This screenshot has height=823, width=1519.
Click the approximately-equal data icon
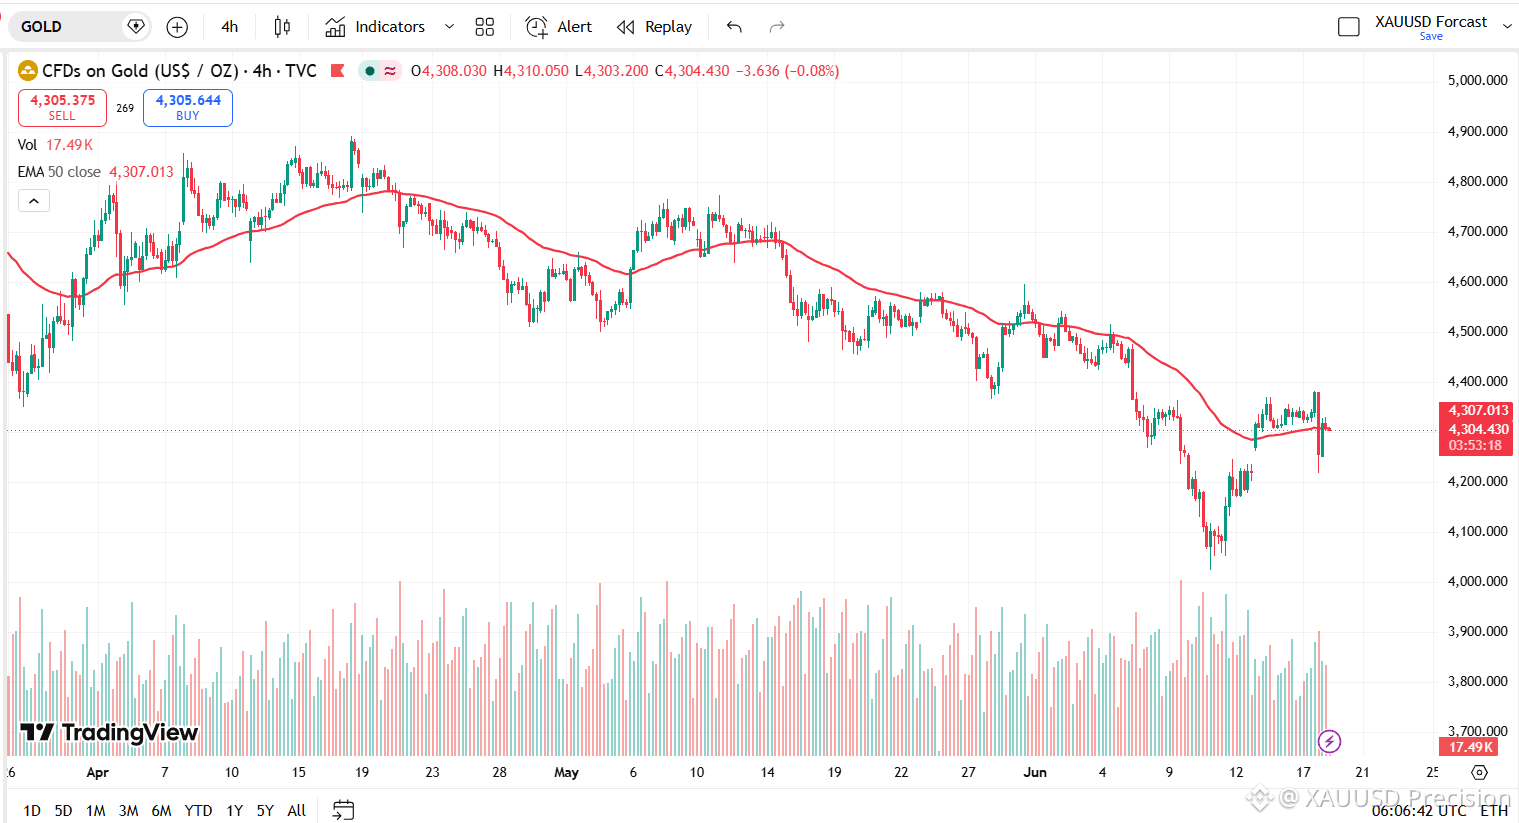tap(390, 71)
